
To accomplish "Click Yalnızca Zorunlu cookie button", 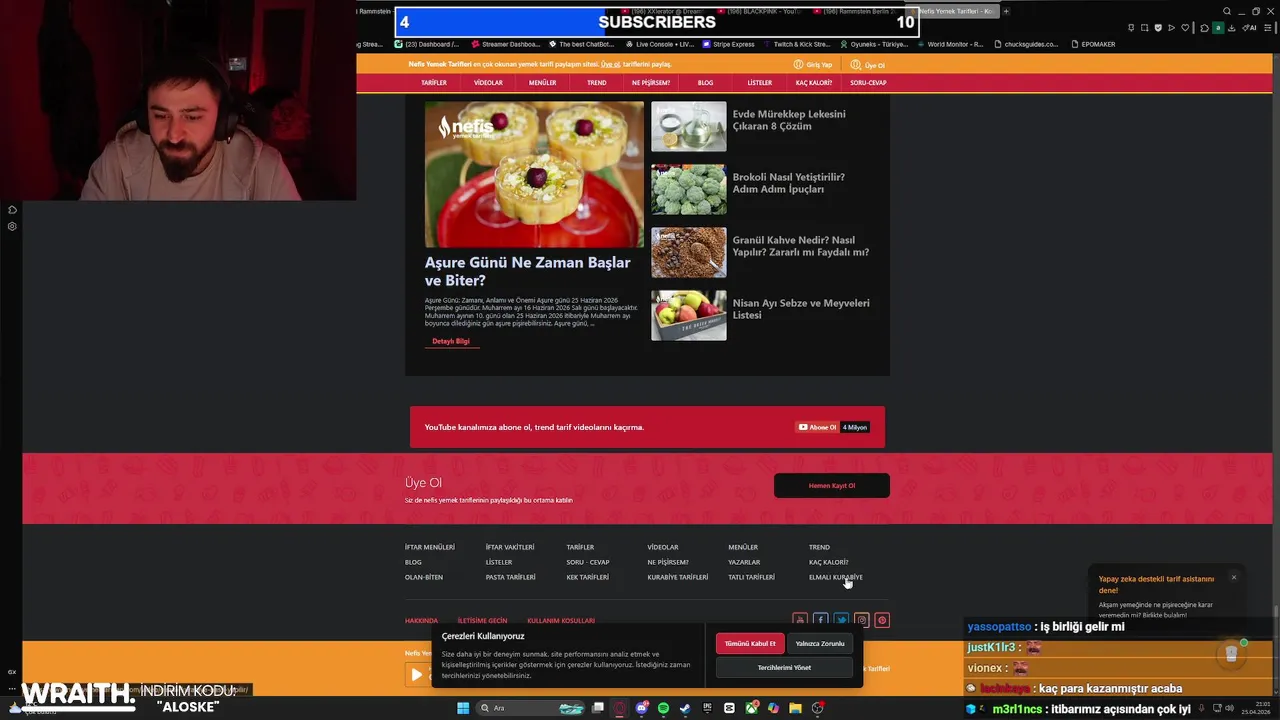I will 820,644.
